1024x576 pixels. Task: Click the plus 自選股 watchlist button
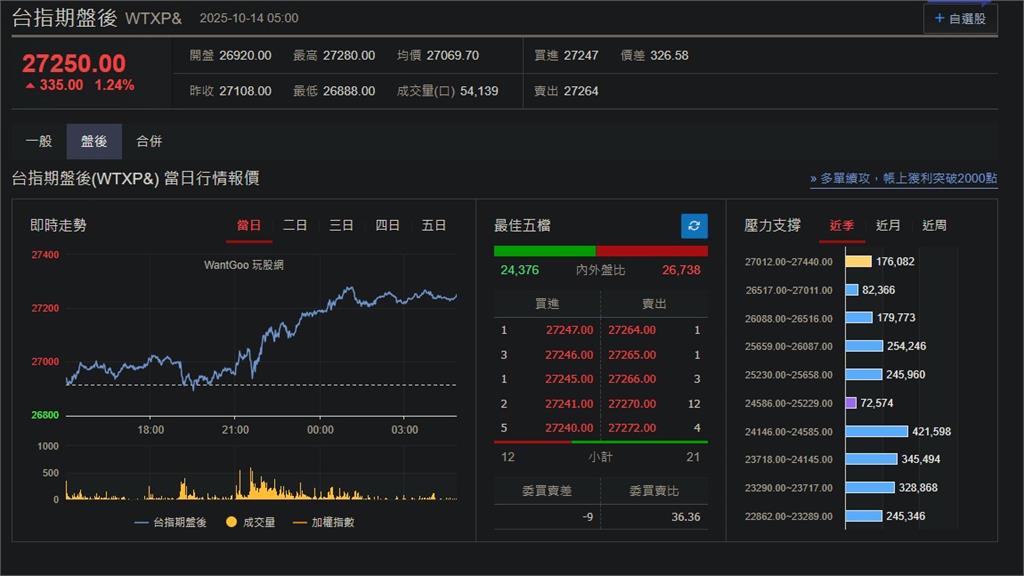point(960,18)
